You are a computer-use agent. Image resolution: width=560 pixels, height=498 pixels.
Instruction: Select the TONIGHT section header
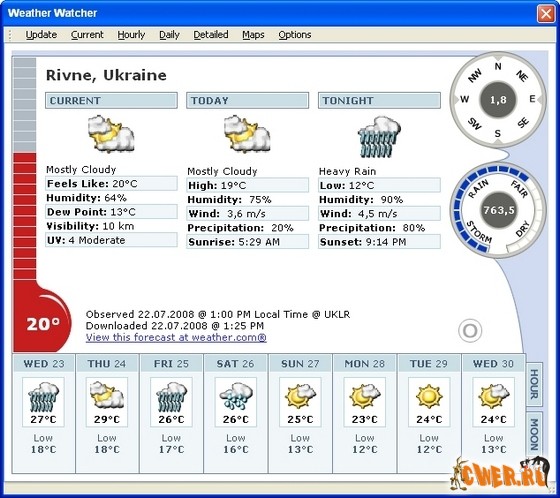click(x=379, y=100)
